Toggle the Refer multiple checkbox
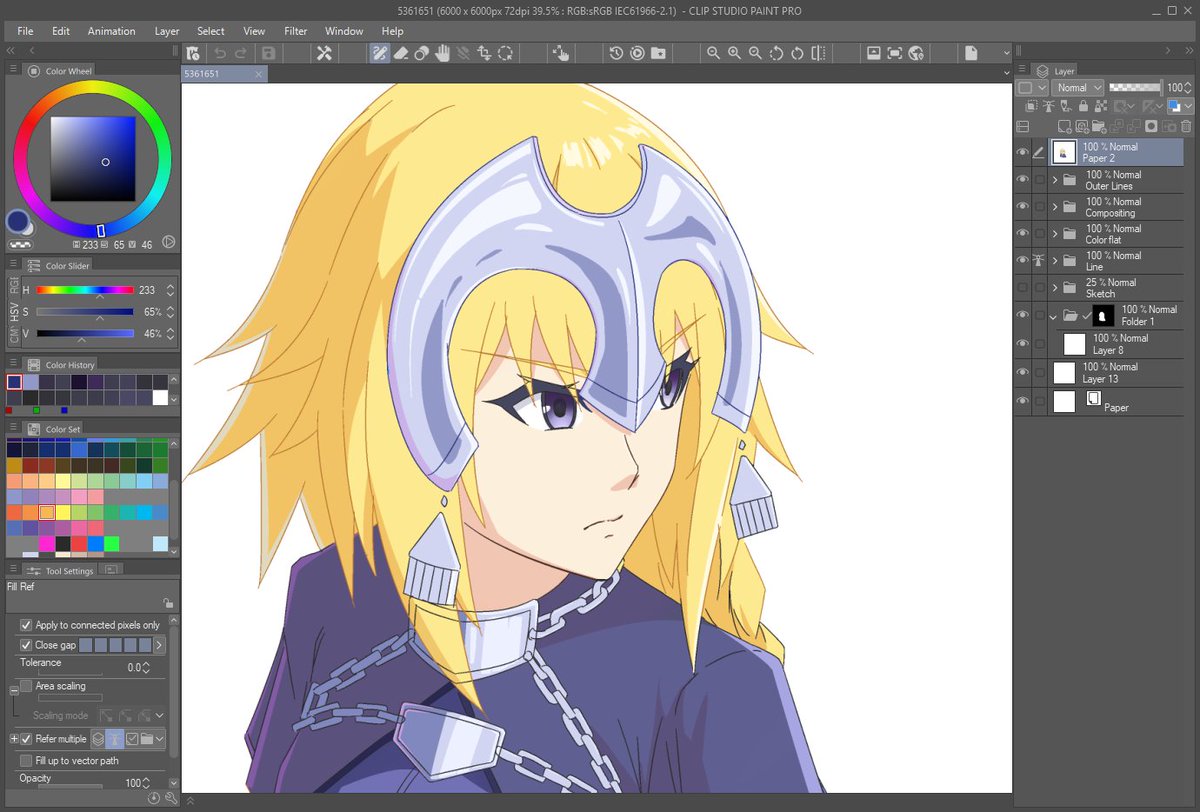Viewport: 1200px width, 812px height. pos(26,739)
